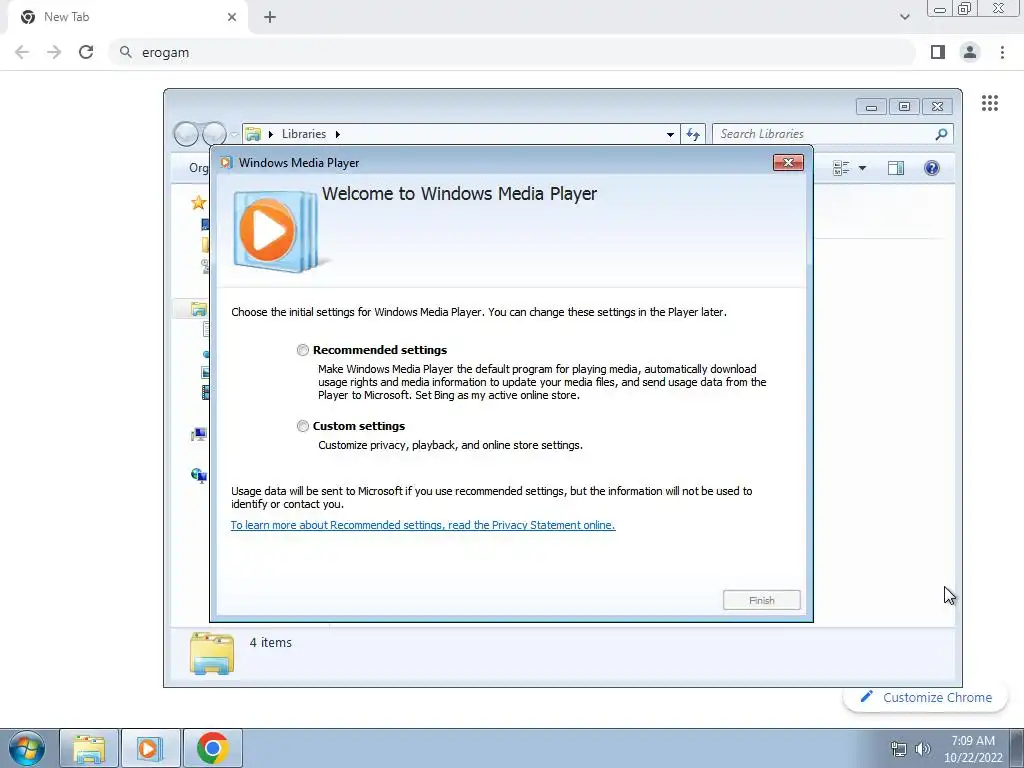Screen dimensions: 1024x768
Task: Expand the arrow after Libraries breadcrumb
Action: [x=338, y=135]
